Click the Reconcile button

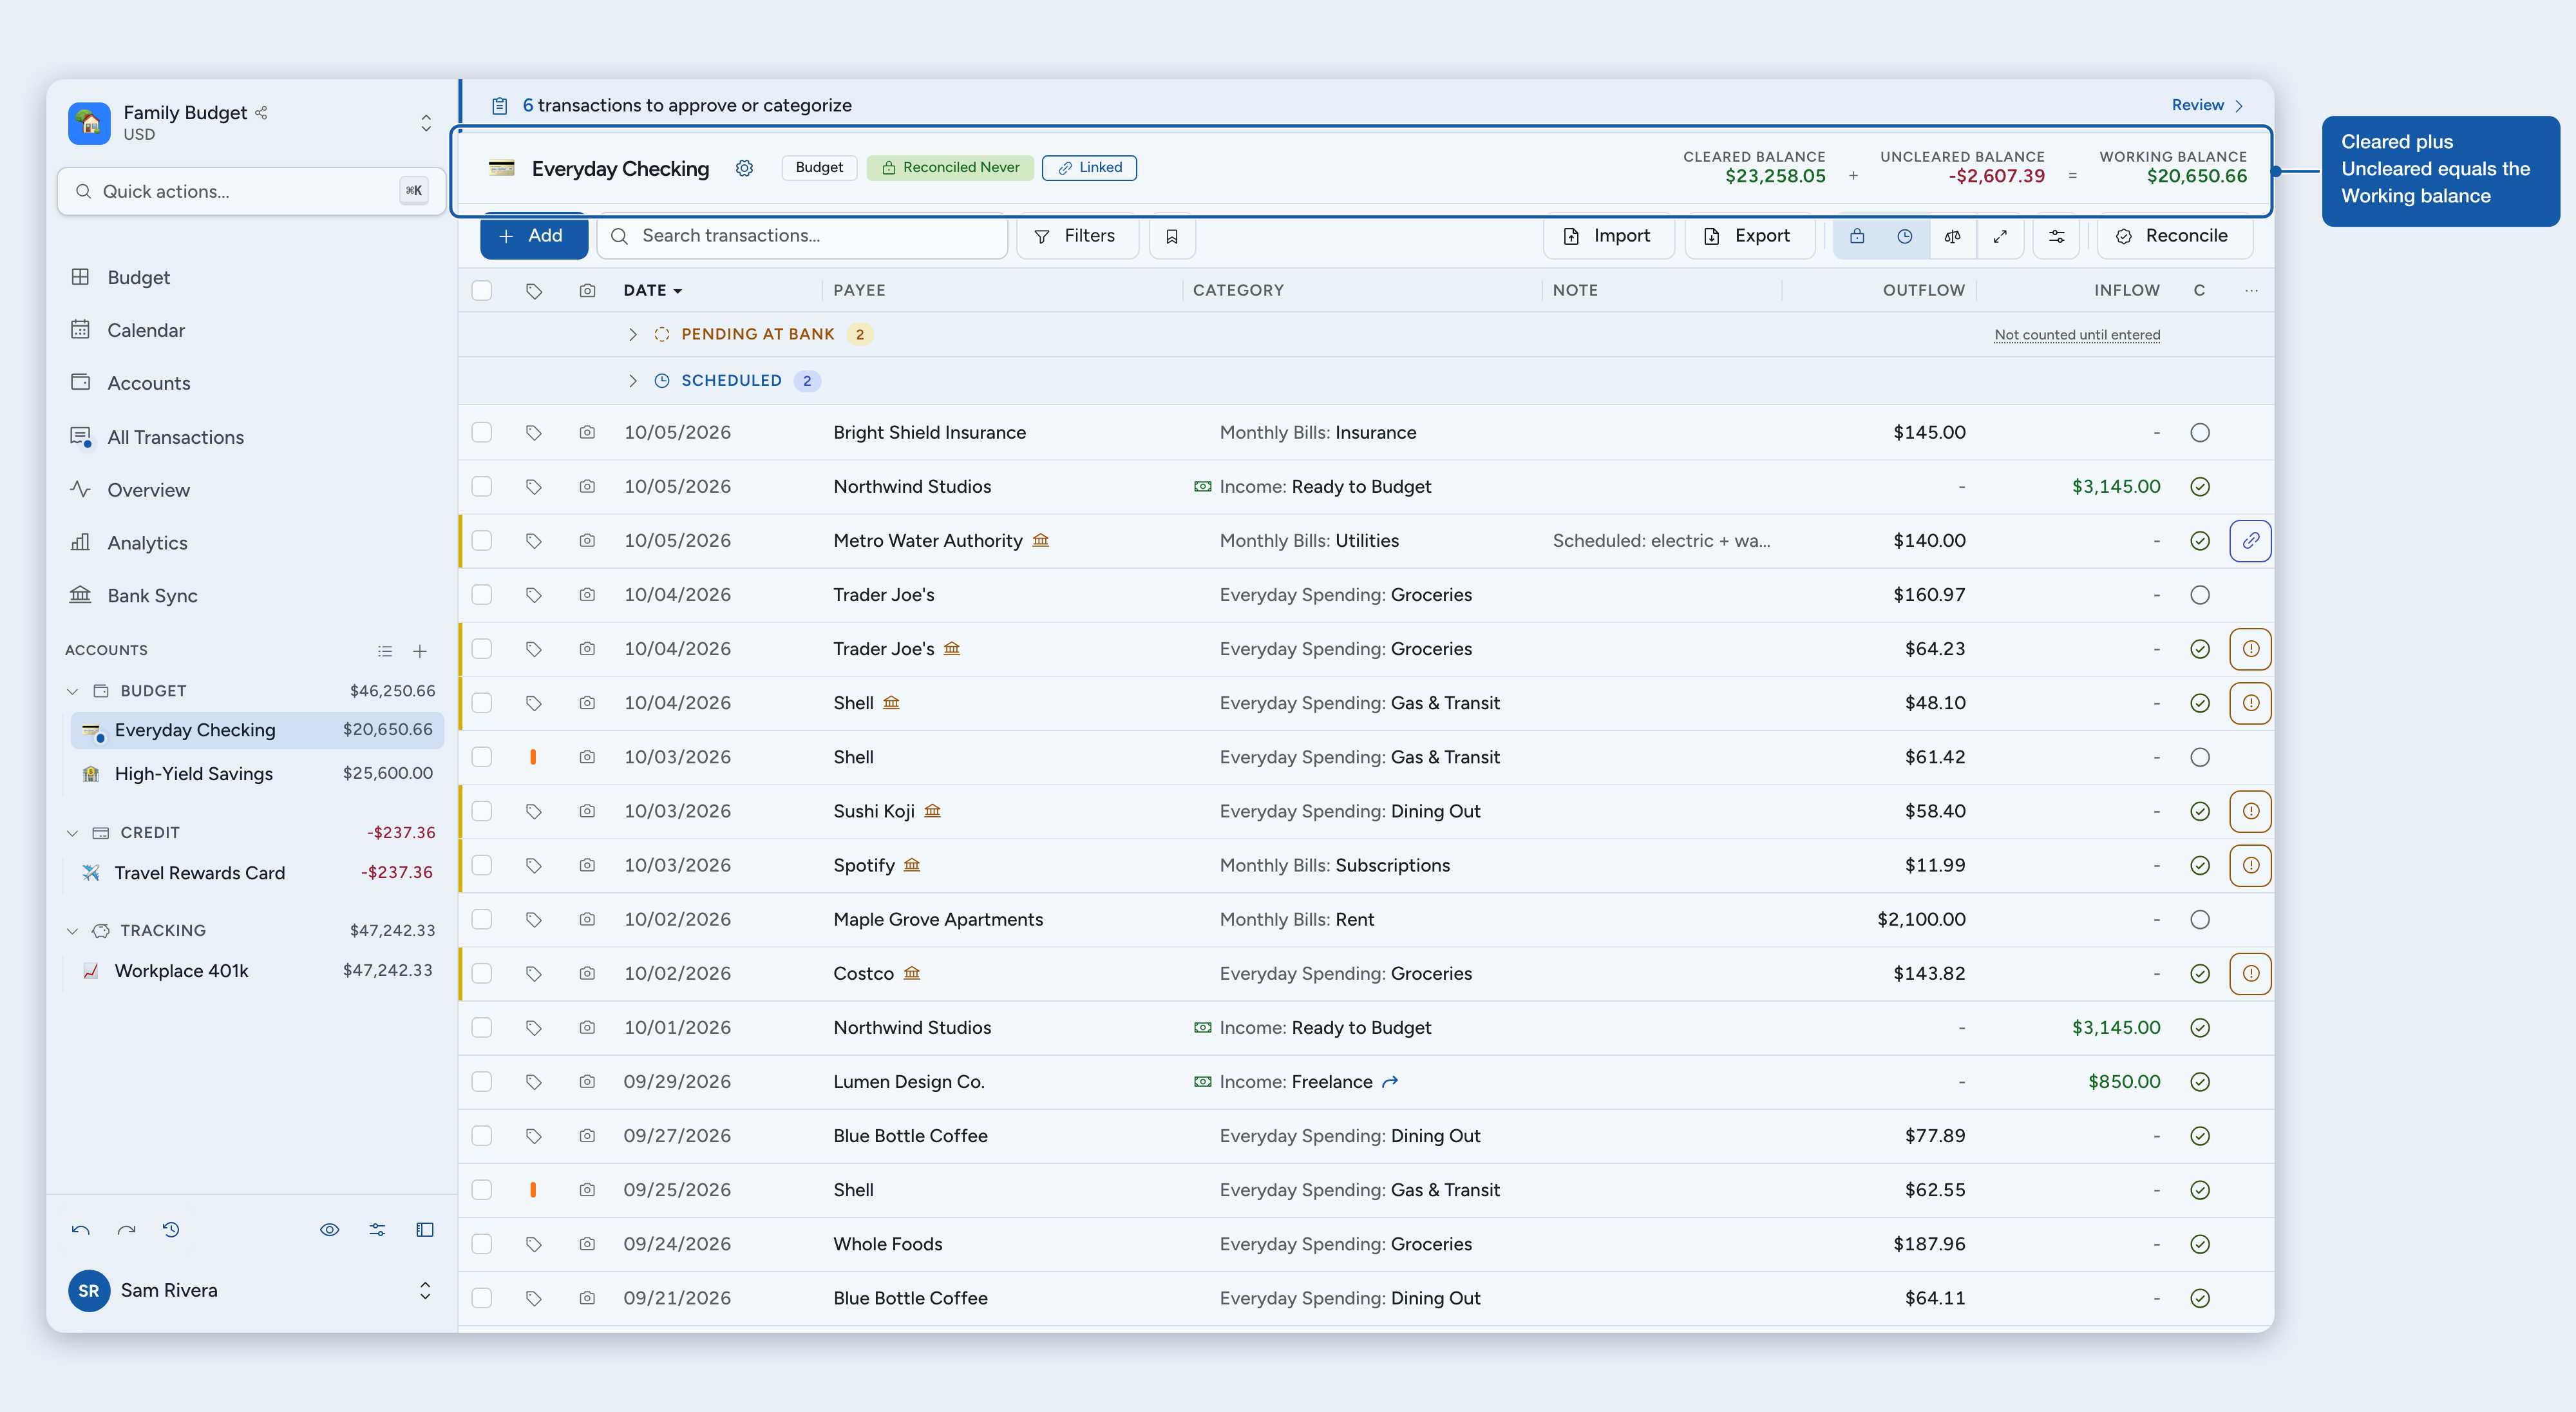[x=2175, y=236]
